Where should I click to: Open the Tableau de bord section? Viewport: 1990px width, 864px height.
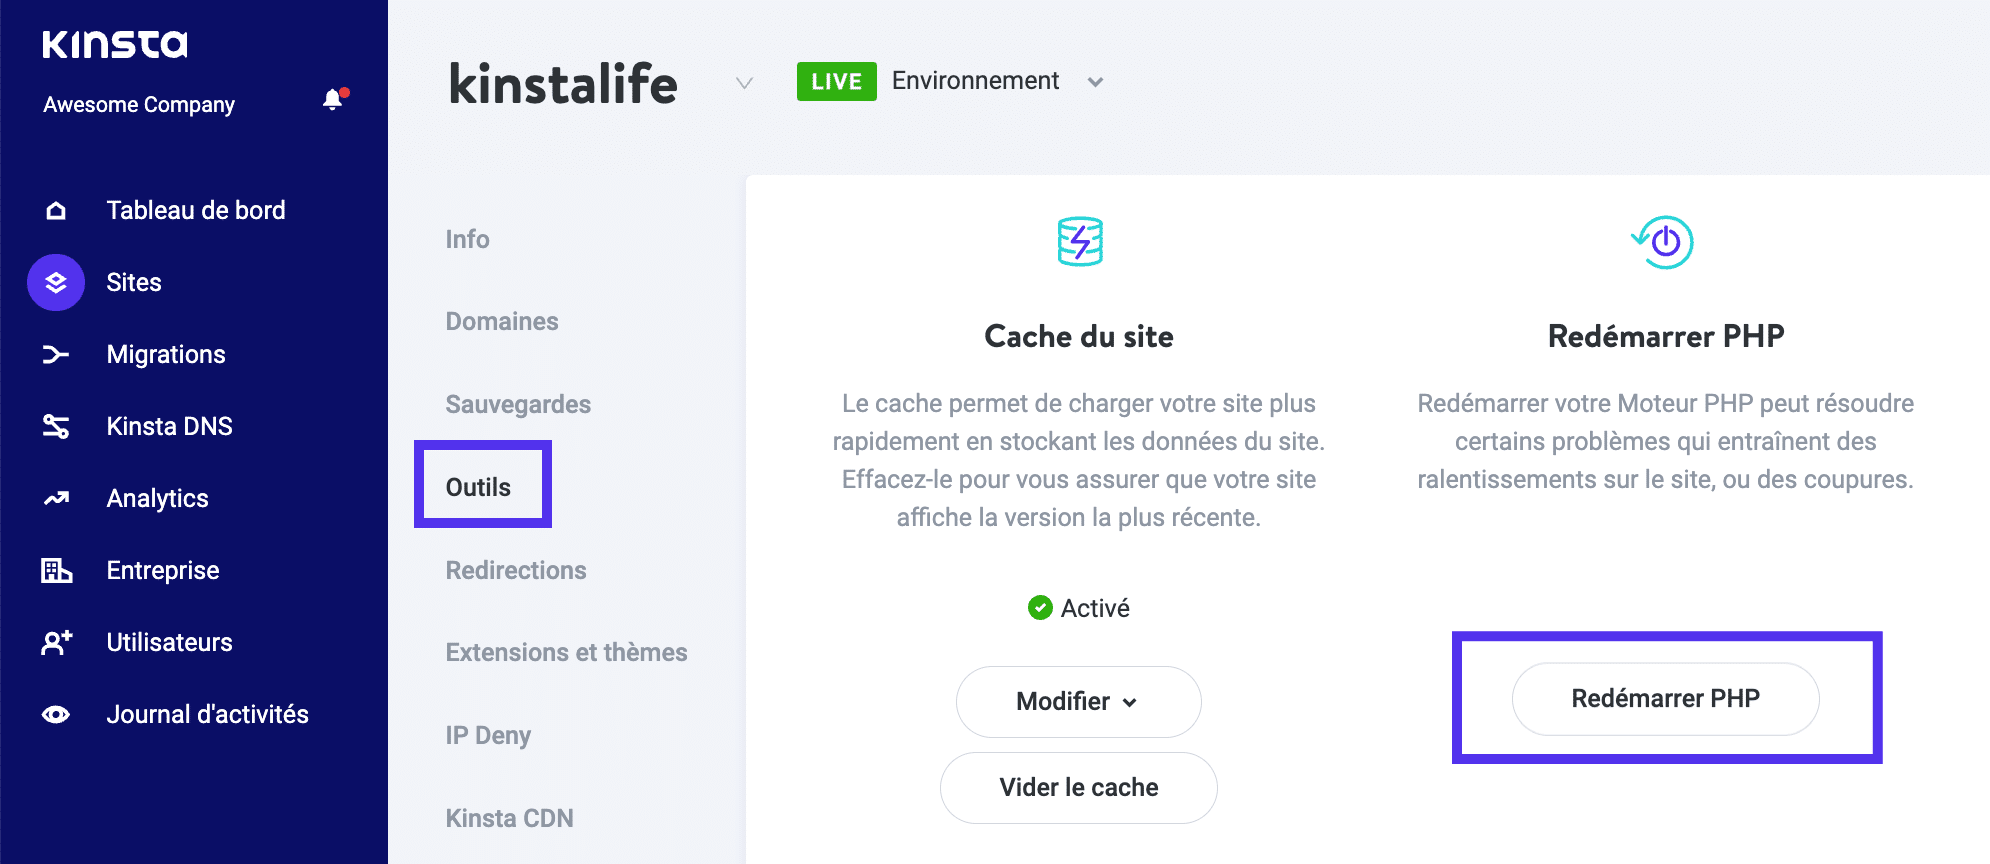coord(196,210)
